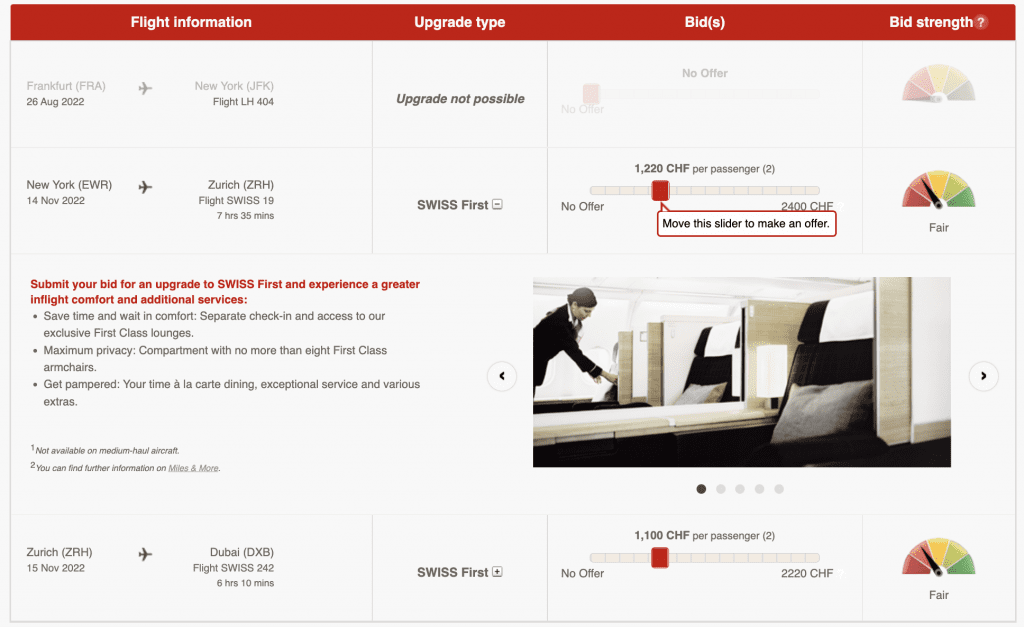Click the "Flight SWISS 19" text

pyautogui.click(x=236, y=201)
